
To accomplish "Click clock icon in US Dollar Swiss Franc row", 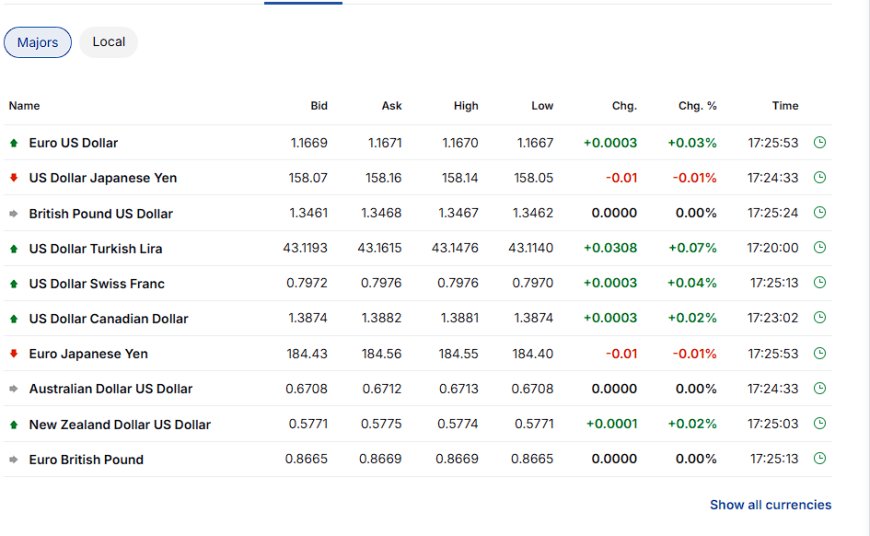I will 820,282.
